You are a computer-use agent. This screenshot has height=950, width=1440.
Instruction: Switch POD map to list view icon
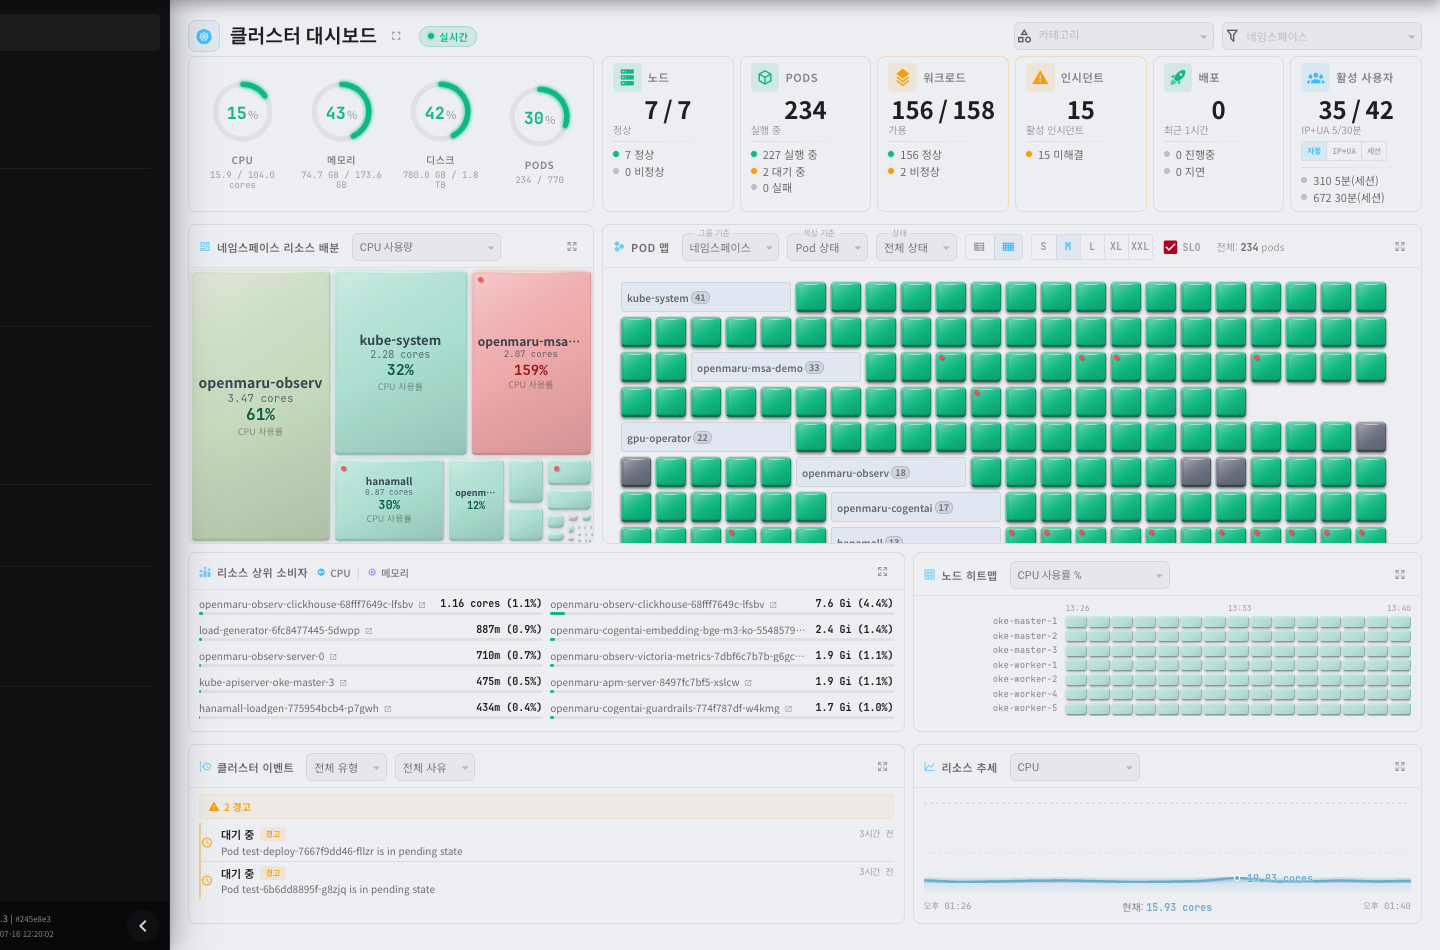point(979,247)
